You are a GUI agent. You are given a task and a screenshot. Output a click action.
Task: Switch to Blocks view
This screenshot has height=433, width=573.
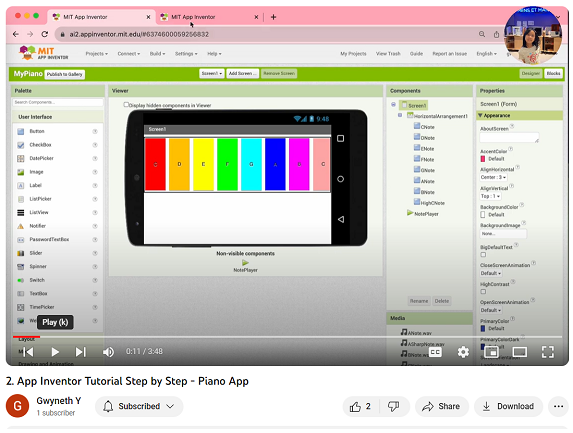tap(553, 73)
